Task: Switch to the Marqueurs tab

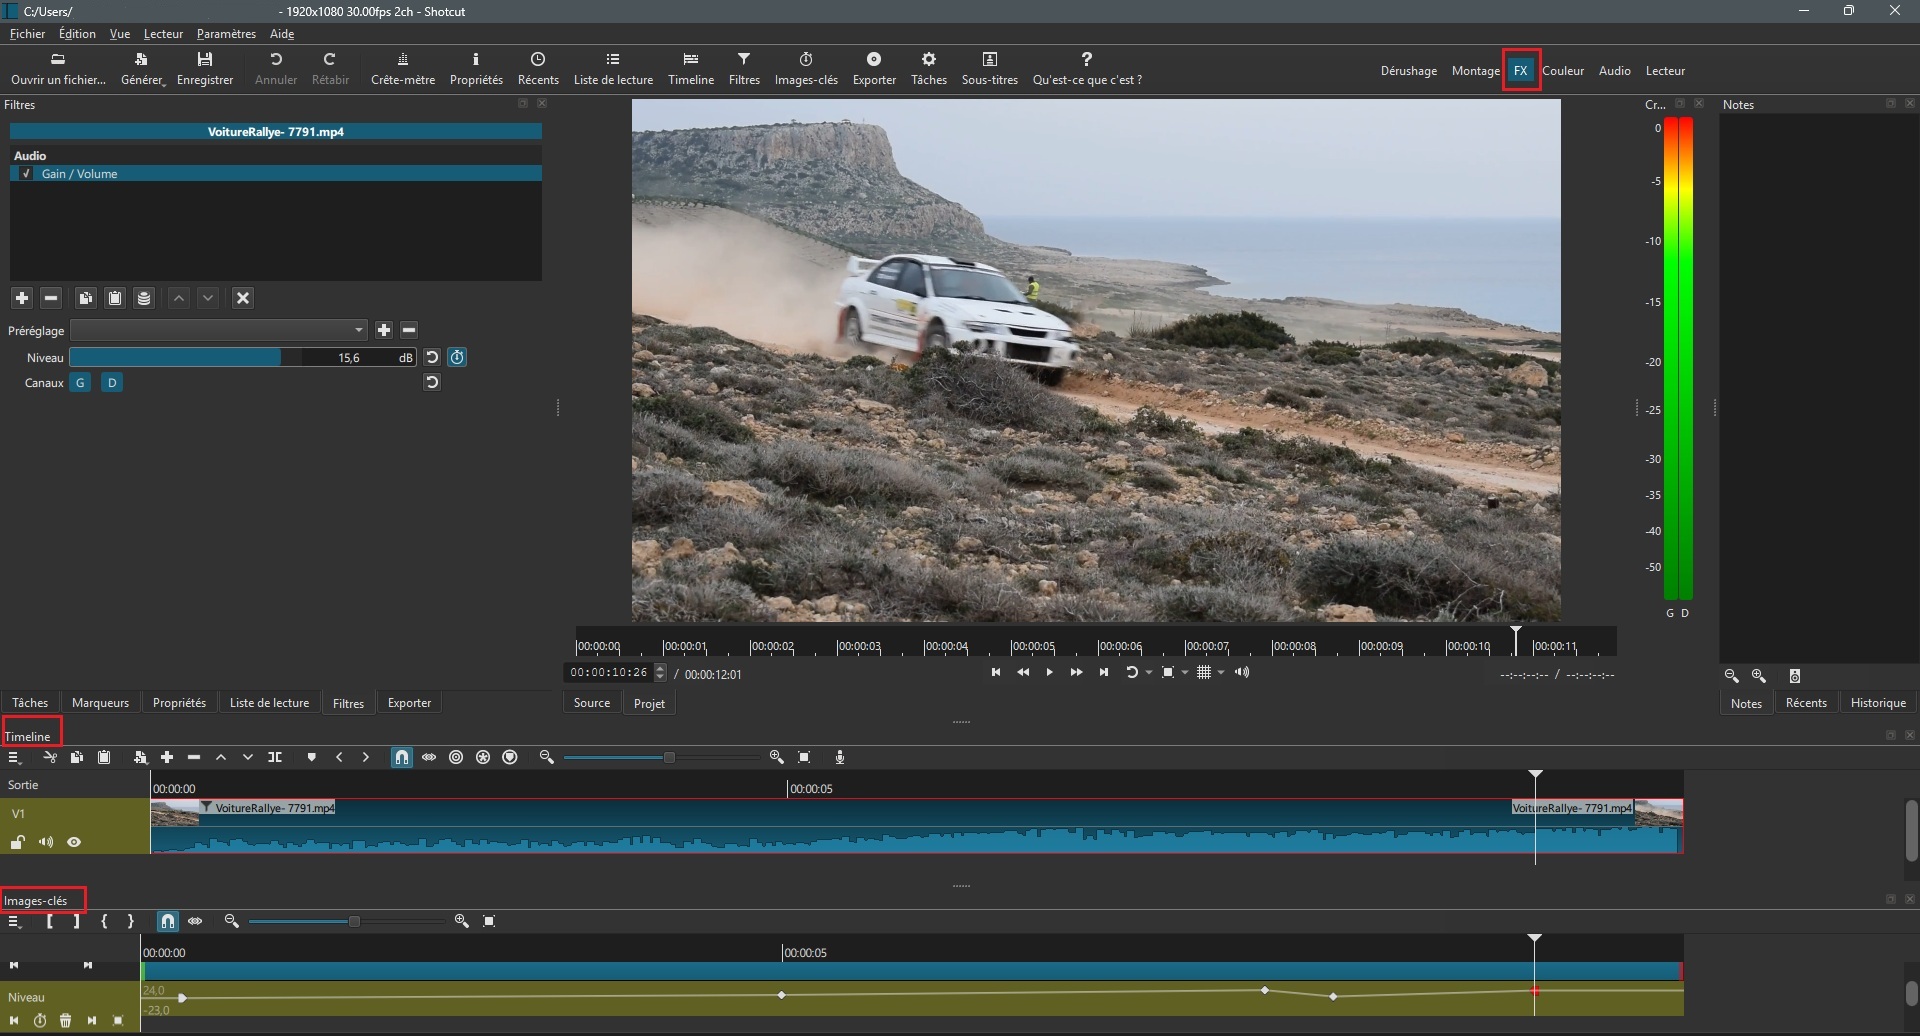Action: click(x=100, y=703)
